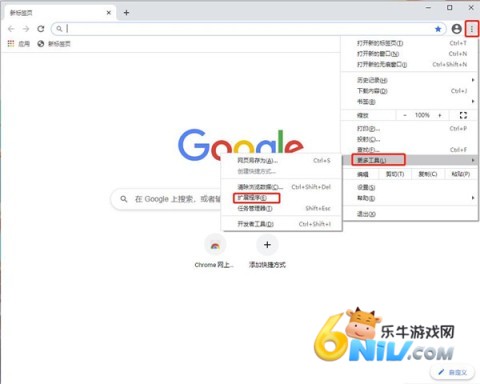480x384 pixels.
Task: Toggle fullscreen icon in zoom row
Action: (463, 115)
